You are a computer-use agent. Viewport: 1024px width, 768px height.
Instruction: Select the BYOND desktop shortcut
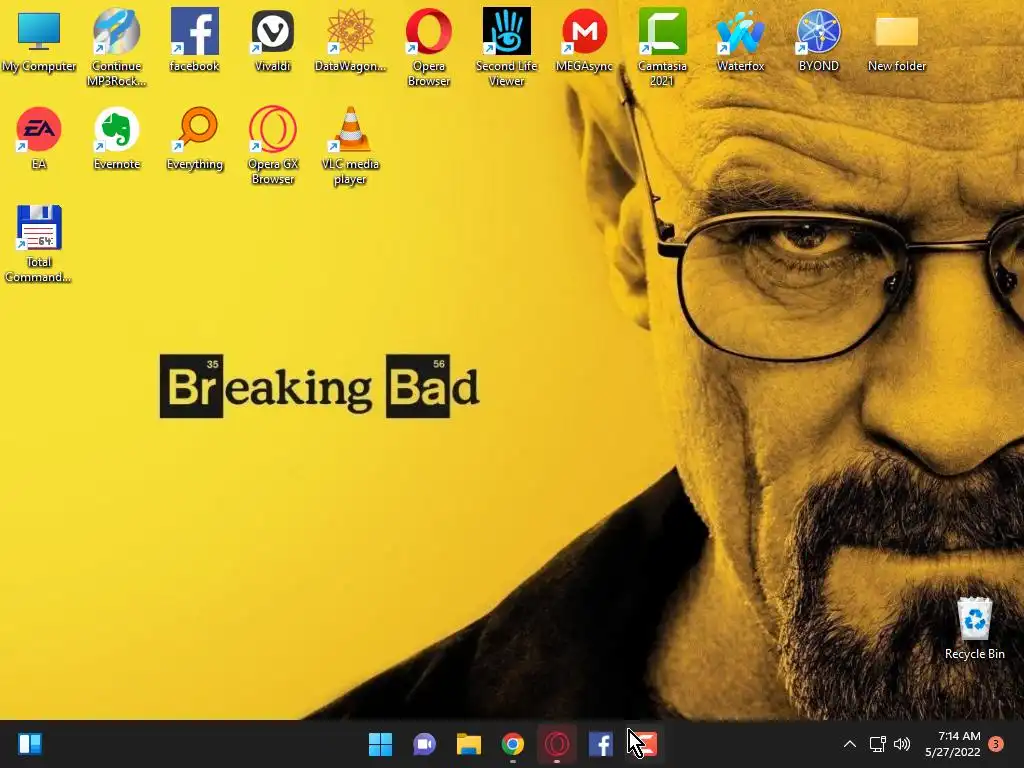818,41
